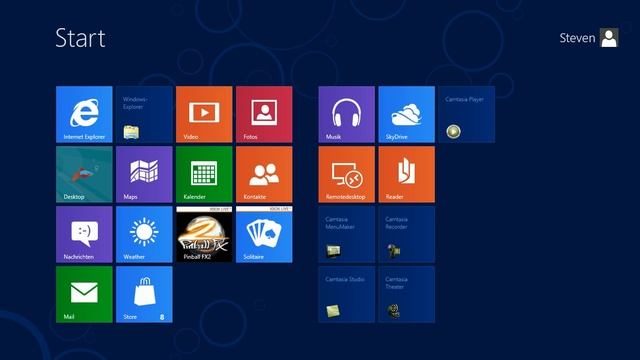Screen dimensions: 640x360
Task: Open the Weather tile
Action: (x=144, y=234)
